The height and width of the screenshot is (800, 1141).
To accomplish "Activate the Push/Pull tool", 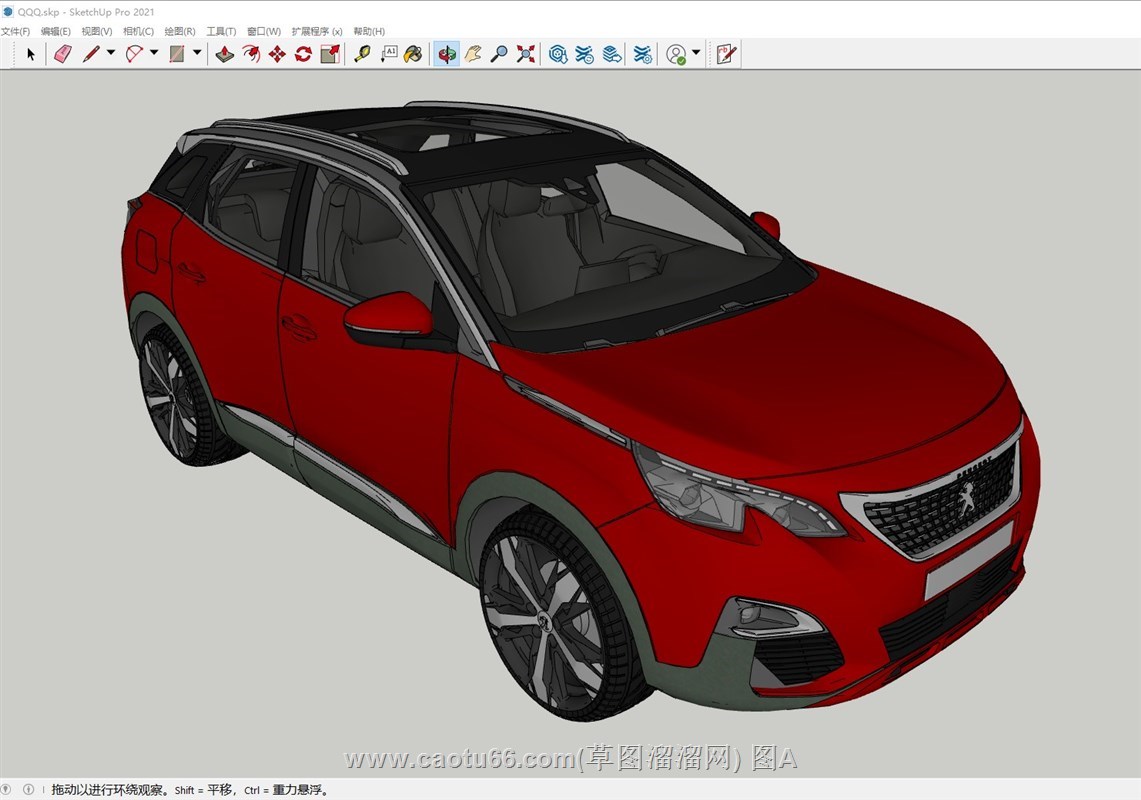I will 225,54.
